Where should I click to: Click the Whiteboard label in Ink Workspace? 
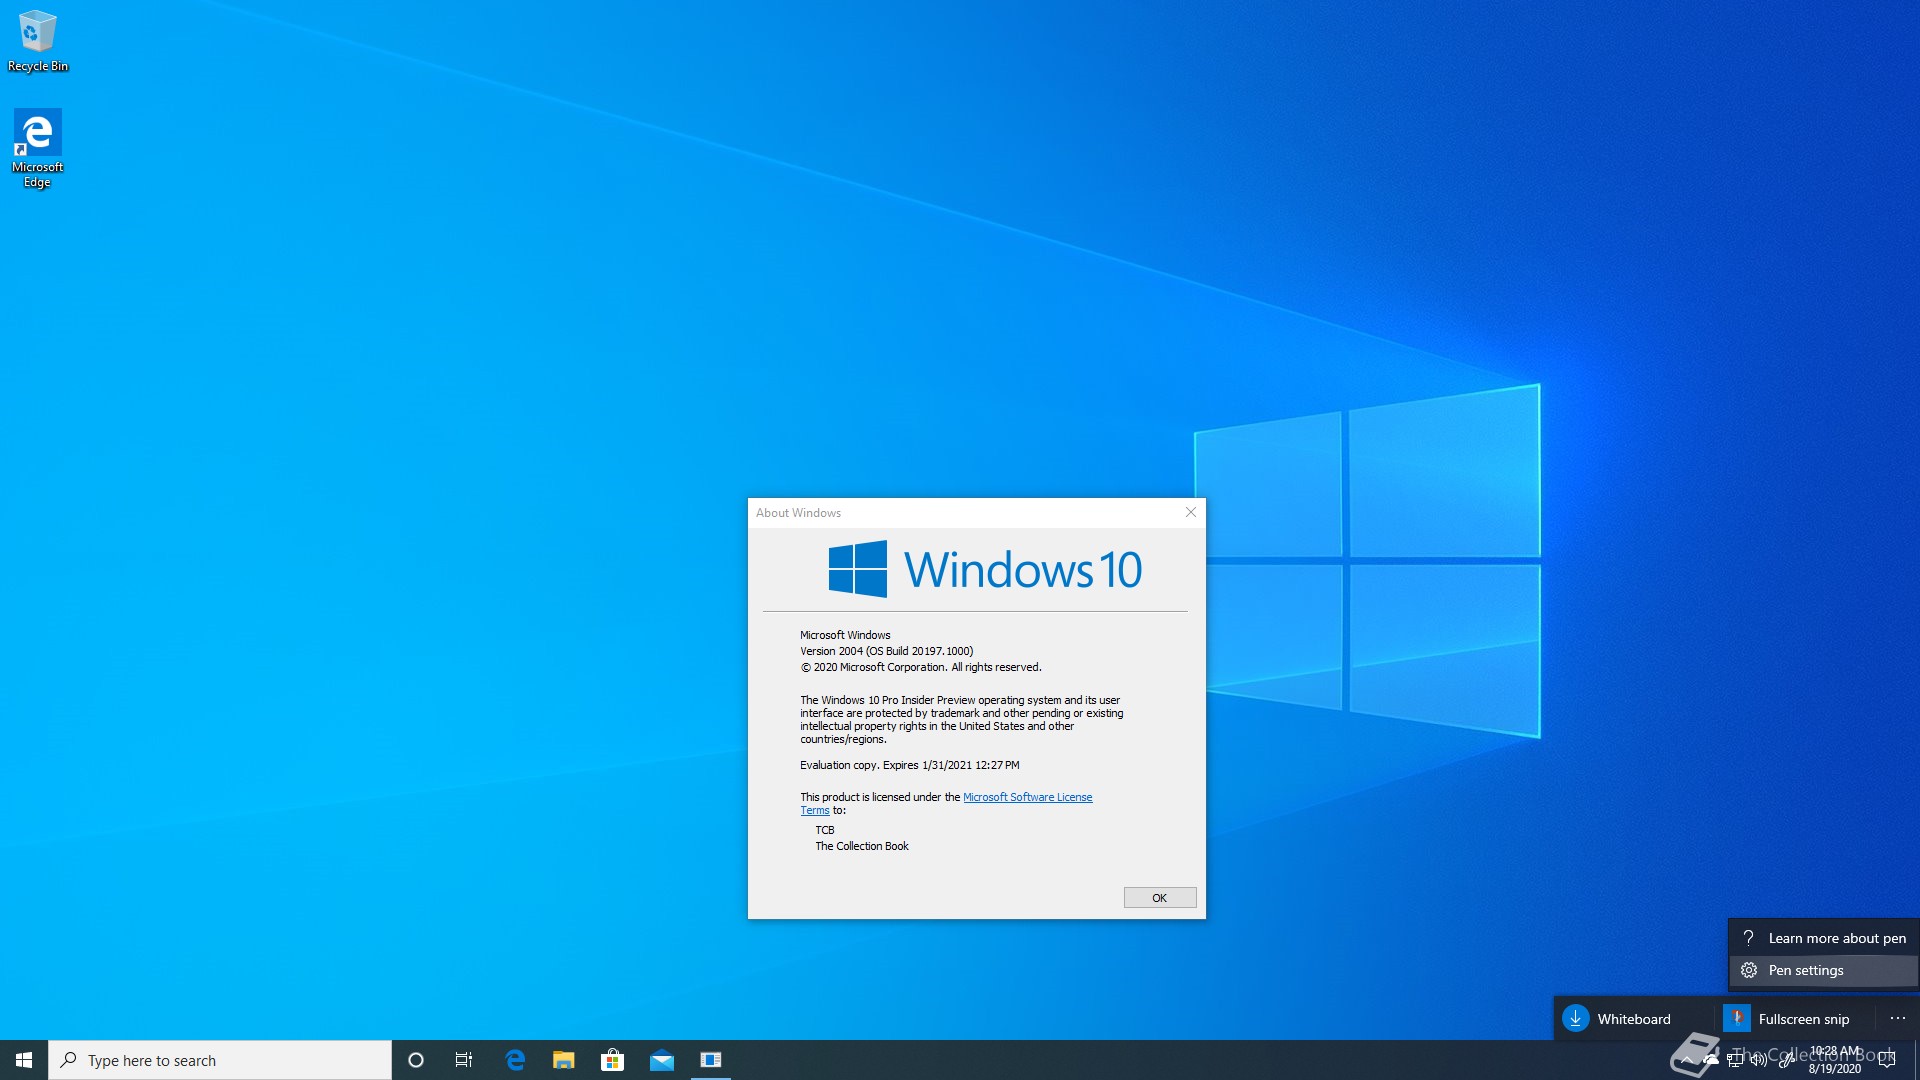(x=1633, y=1019)
